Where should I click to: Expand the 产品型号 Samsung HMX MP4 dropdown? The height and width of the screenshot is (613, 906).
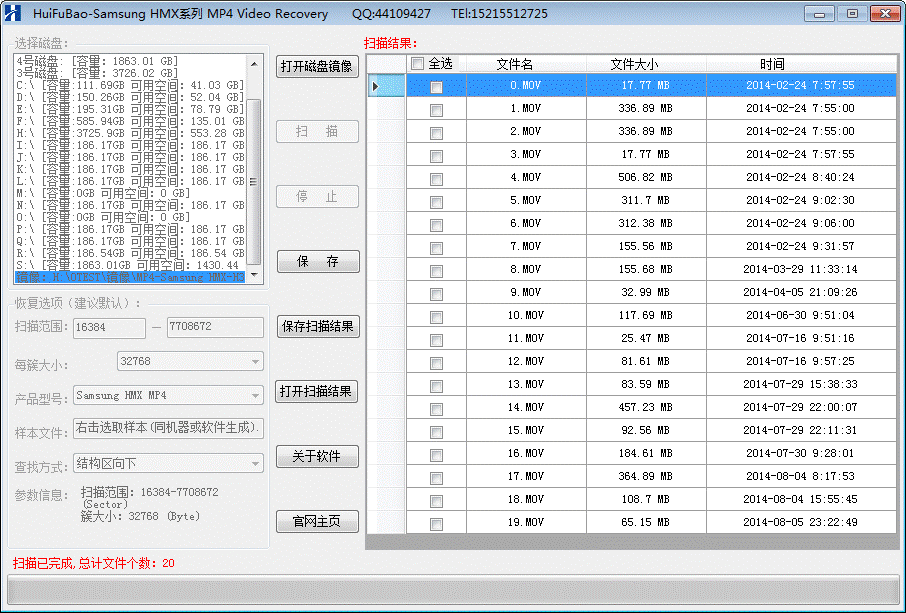(x=255, y=396)
